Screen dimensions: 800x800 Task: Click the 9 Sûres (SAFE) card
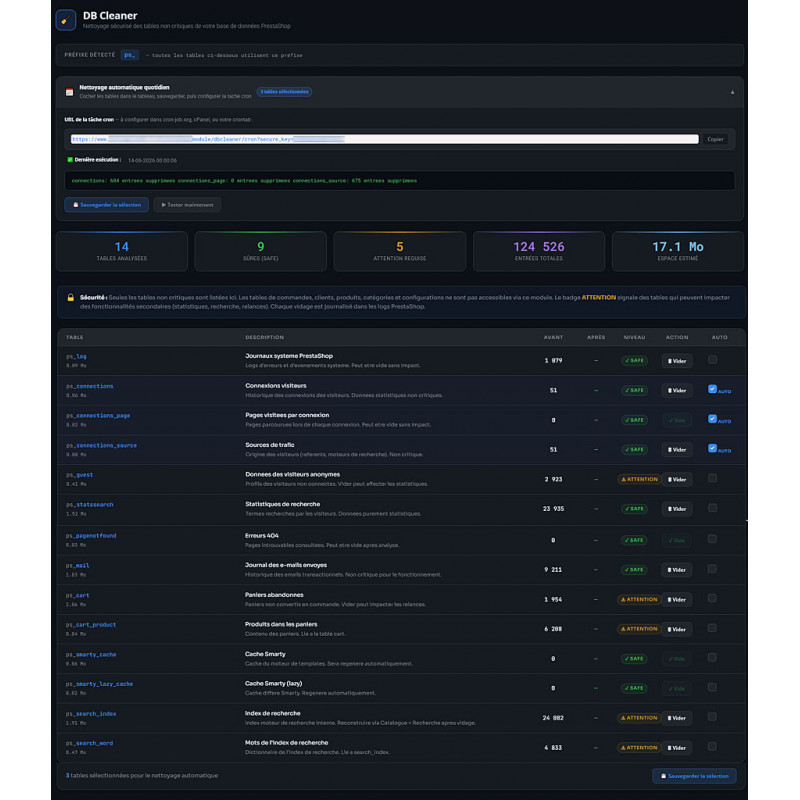(261, 251)
